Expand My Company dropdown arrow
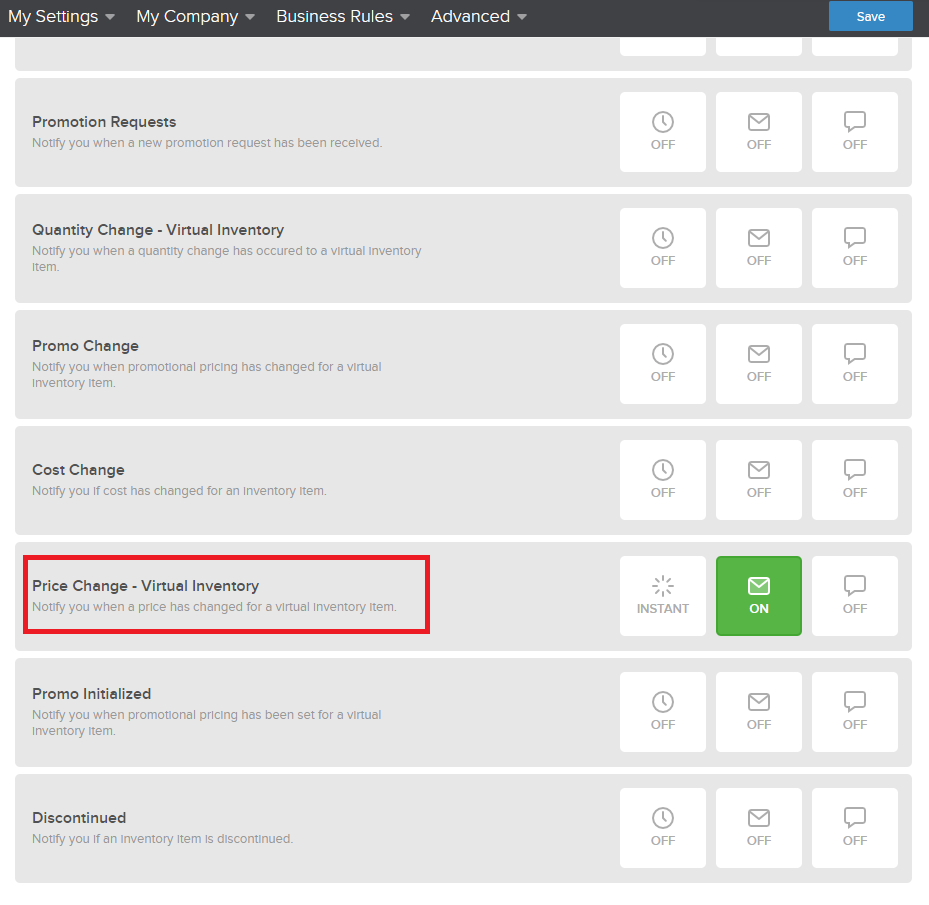Screen dimensions: 929x905 (249, 17)
